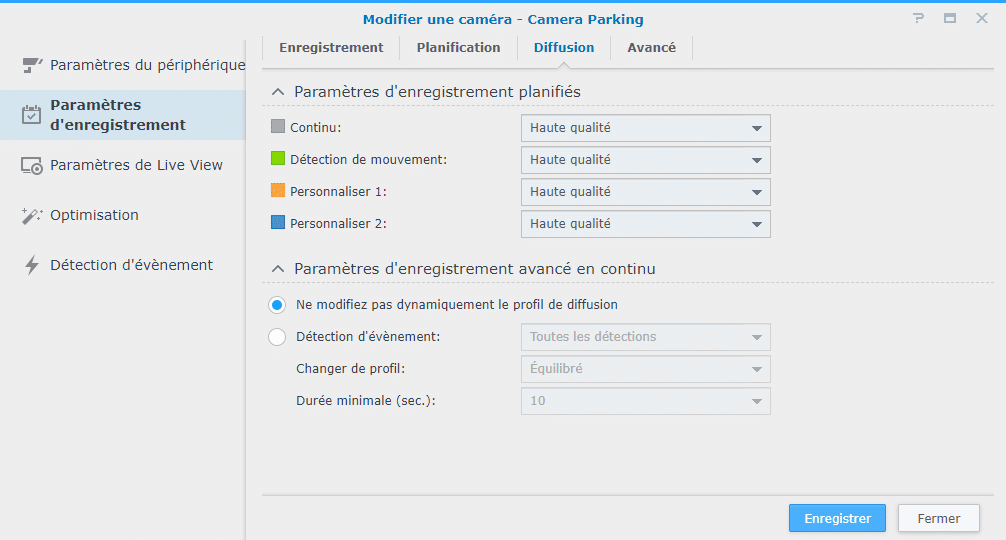Open the Personnaliser 2 quality dropdown
Screen dimensions: 1006x540
[645, 224]
